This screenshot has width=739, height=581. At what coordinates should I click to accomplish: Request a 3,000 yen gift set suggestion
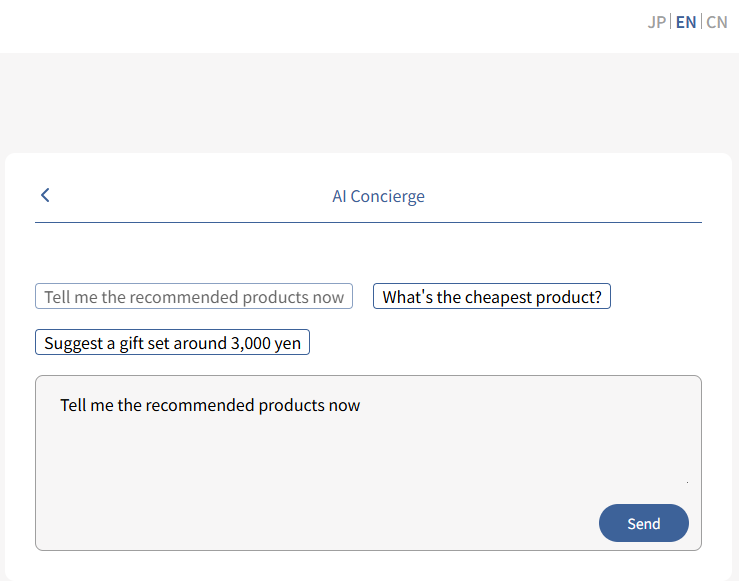[172, 342]
